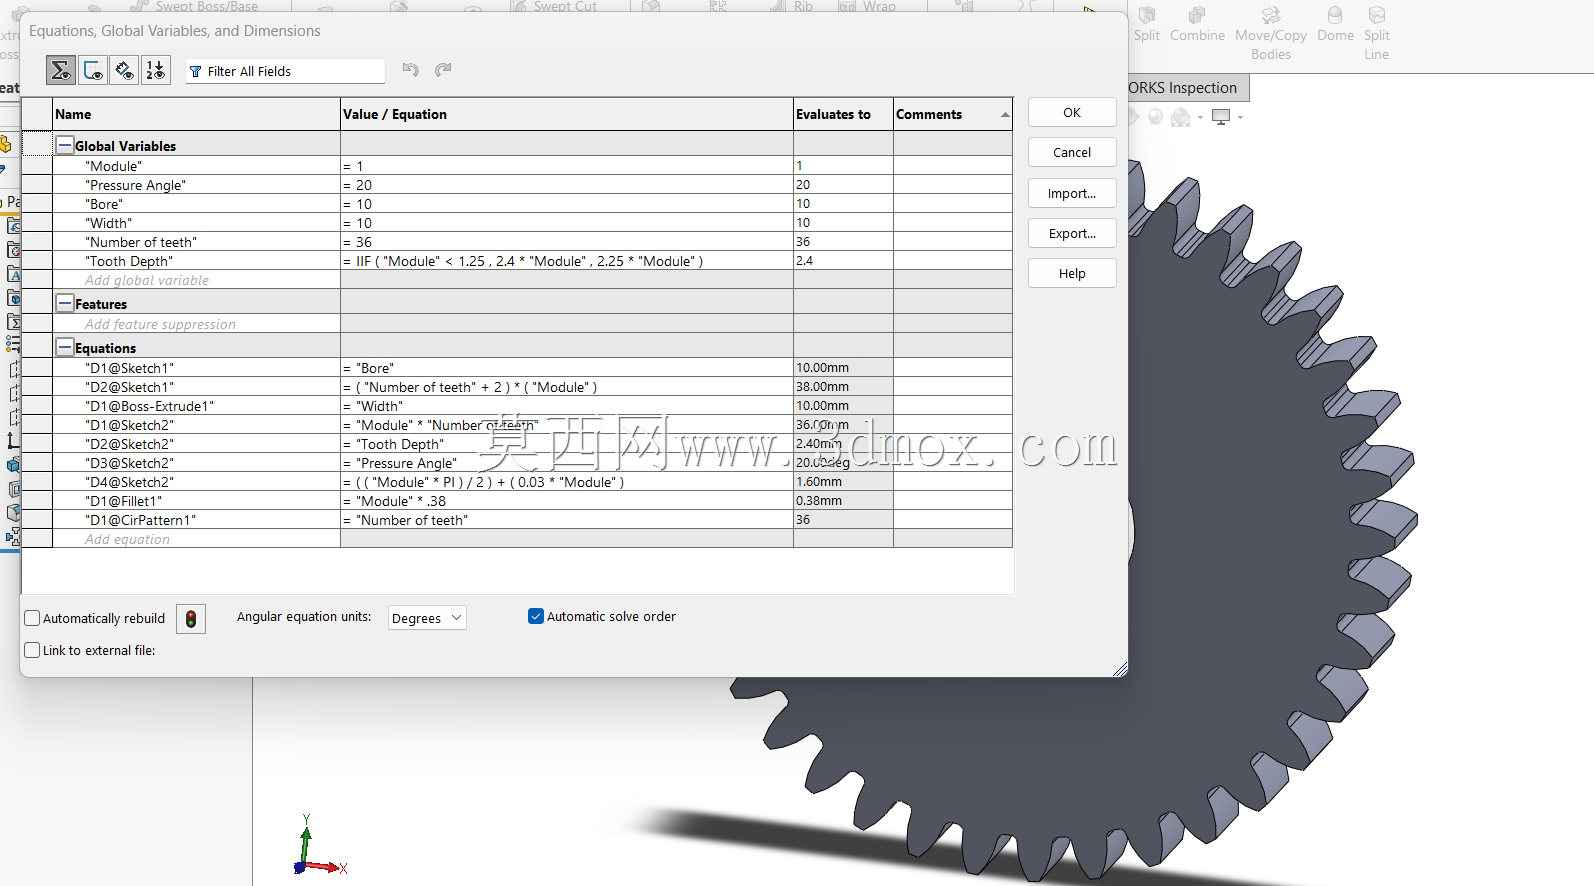
Task: Open the view settings monitor icon
Action: (1221, 118)
